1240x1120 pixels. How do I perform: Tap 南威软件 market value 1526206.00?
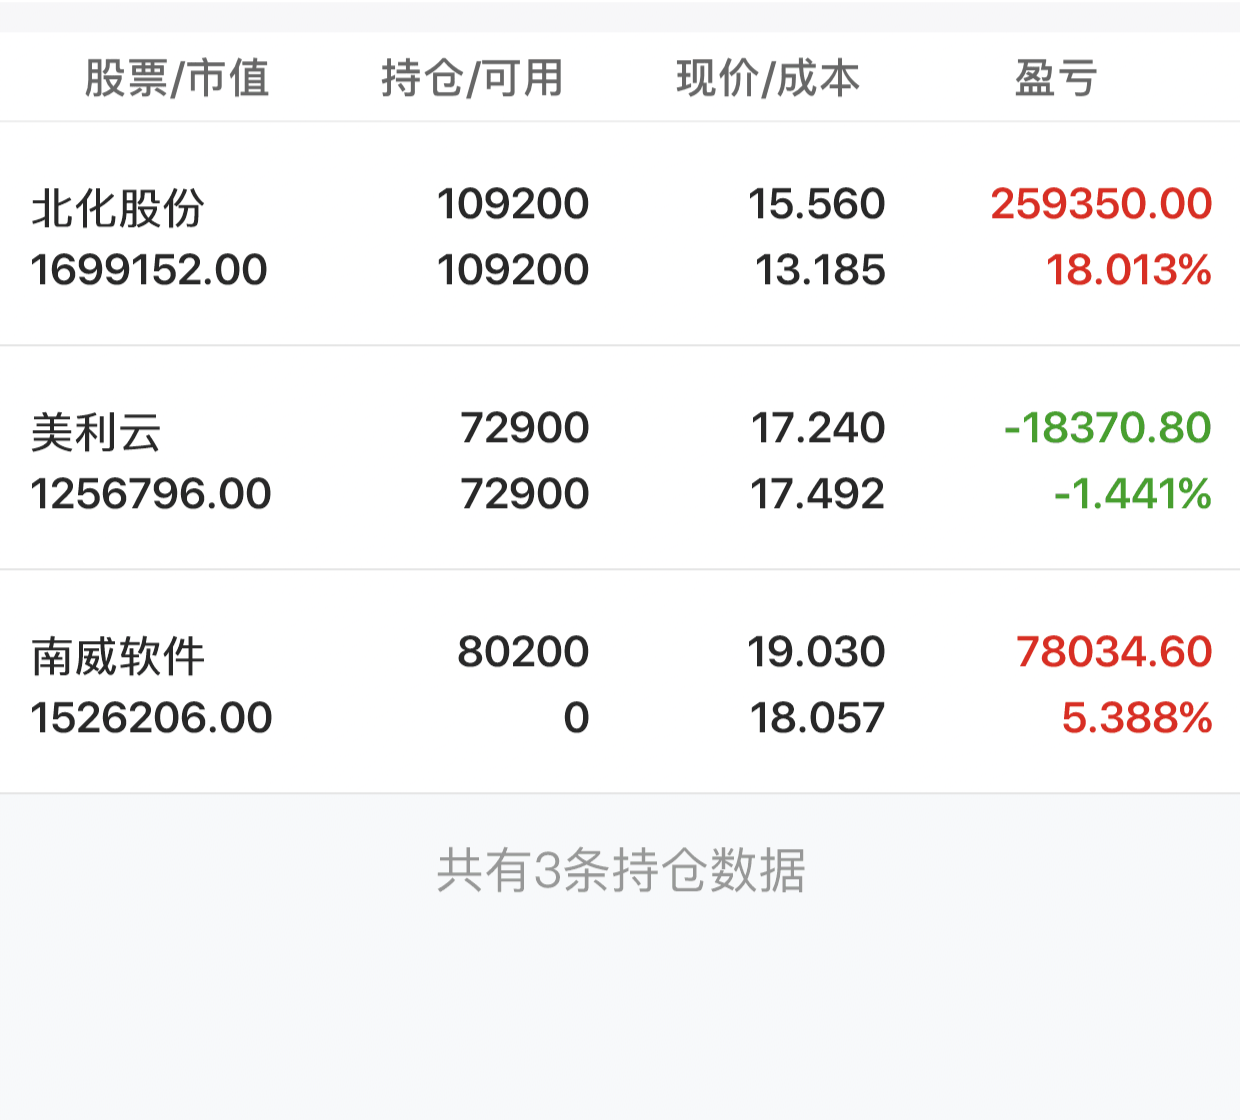151,718
